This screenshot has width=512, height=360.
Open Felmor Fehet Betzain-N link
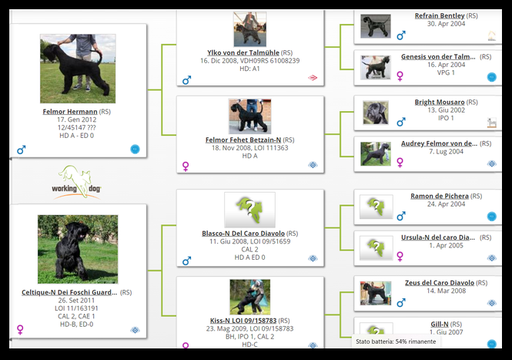[243, 140]
